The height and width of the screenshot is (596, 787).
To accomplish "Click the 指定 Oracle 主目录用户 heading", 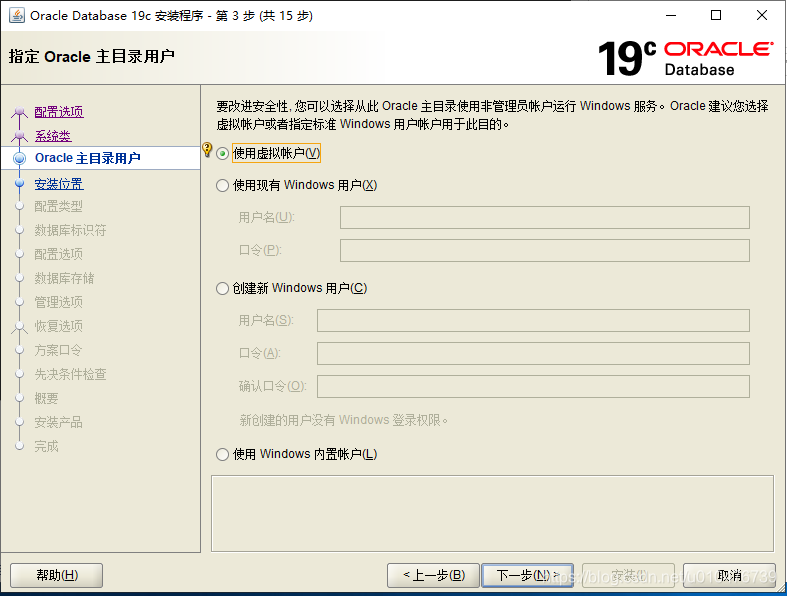I will 91,56.
